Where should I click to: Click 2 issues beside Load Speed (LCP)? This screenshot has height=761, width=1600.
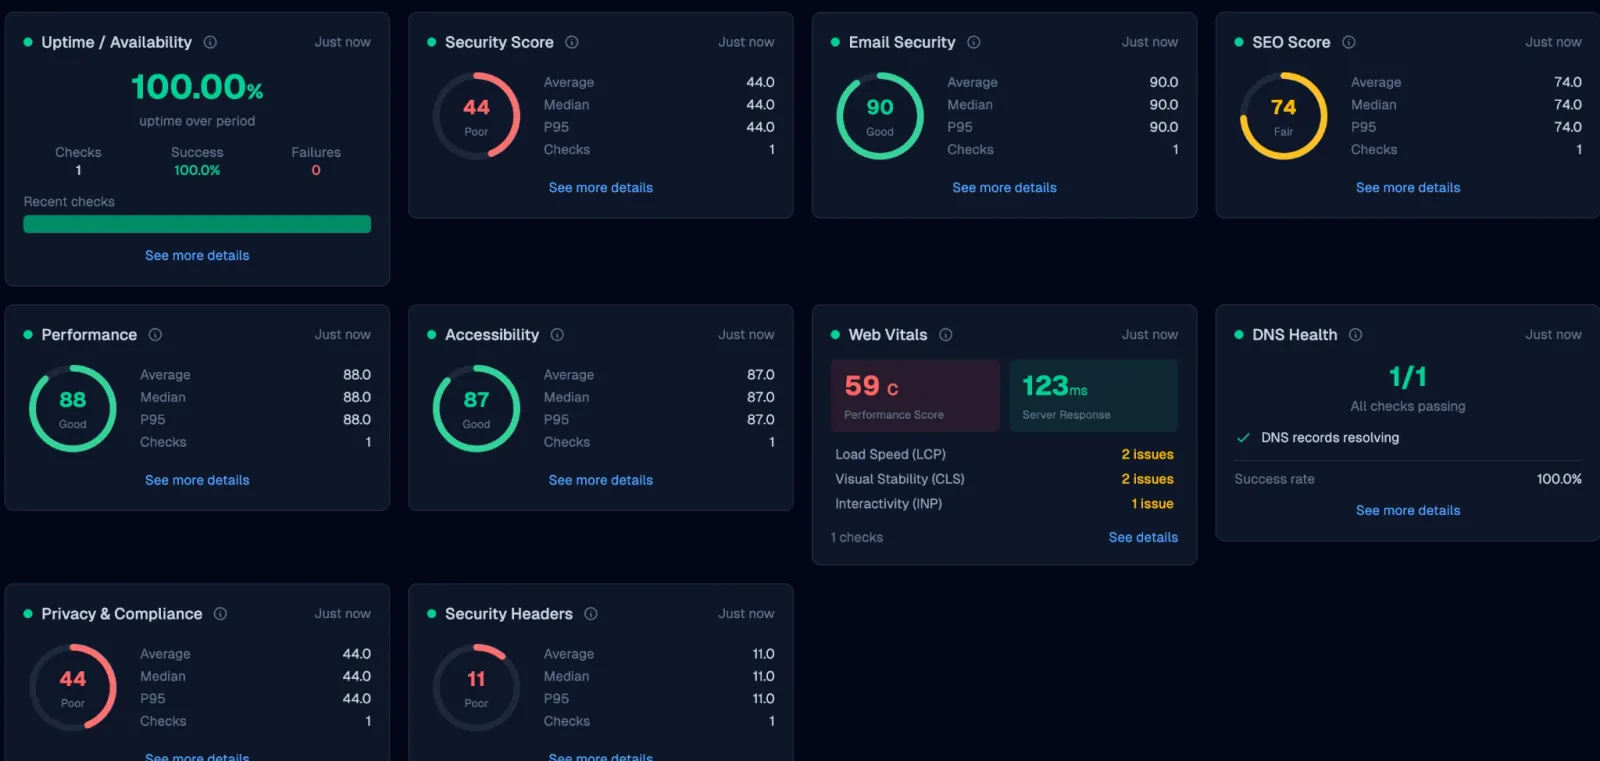(x=1147, y=455)
